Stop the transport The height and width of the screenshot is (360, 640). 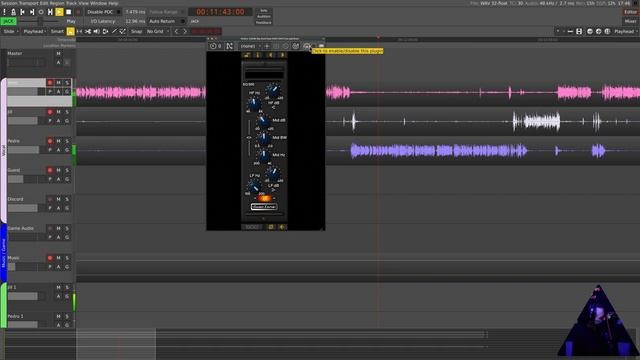coord(69,12)
